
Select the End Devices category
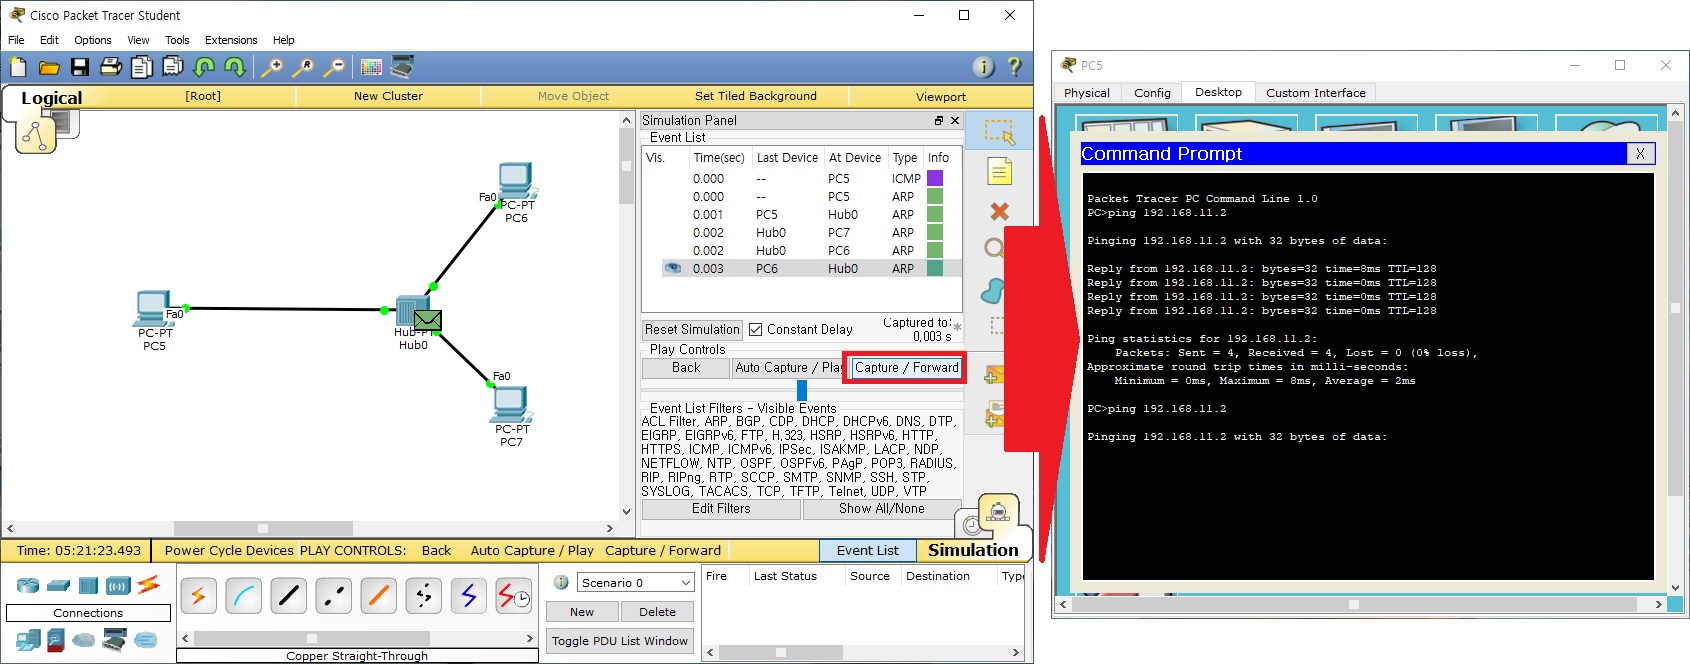point(28,640)
